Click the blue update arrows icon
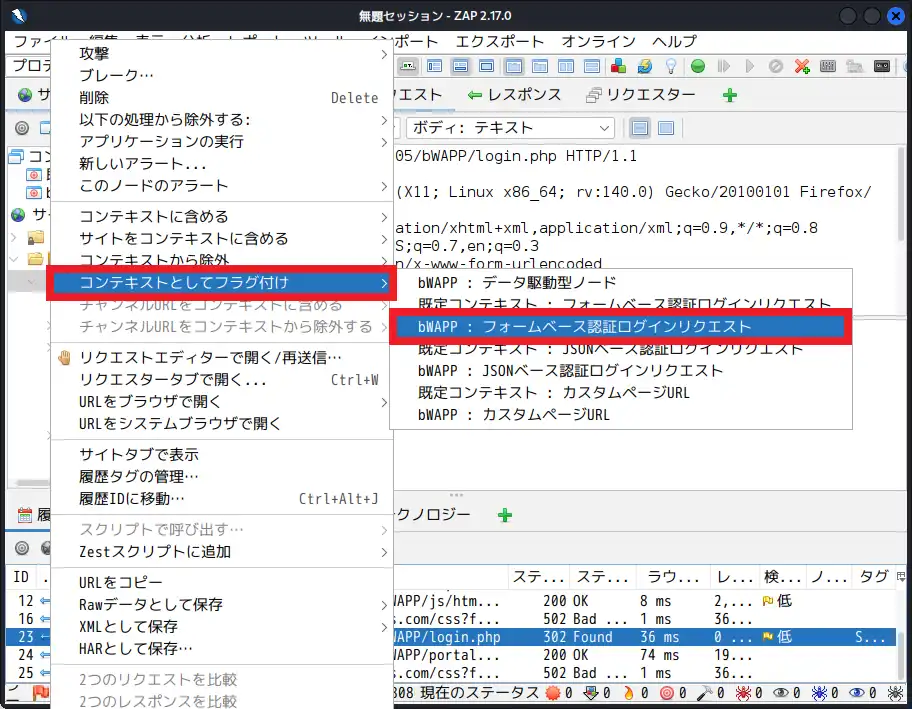 [644, 66]
